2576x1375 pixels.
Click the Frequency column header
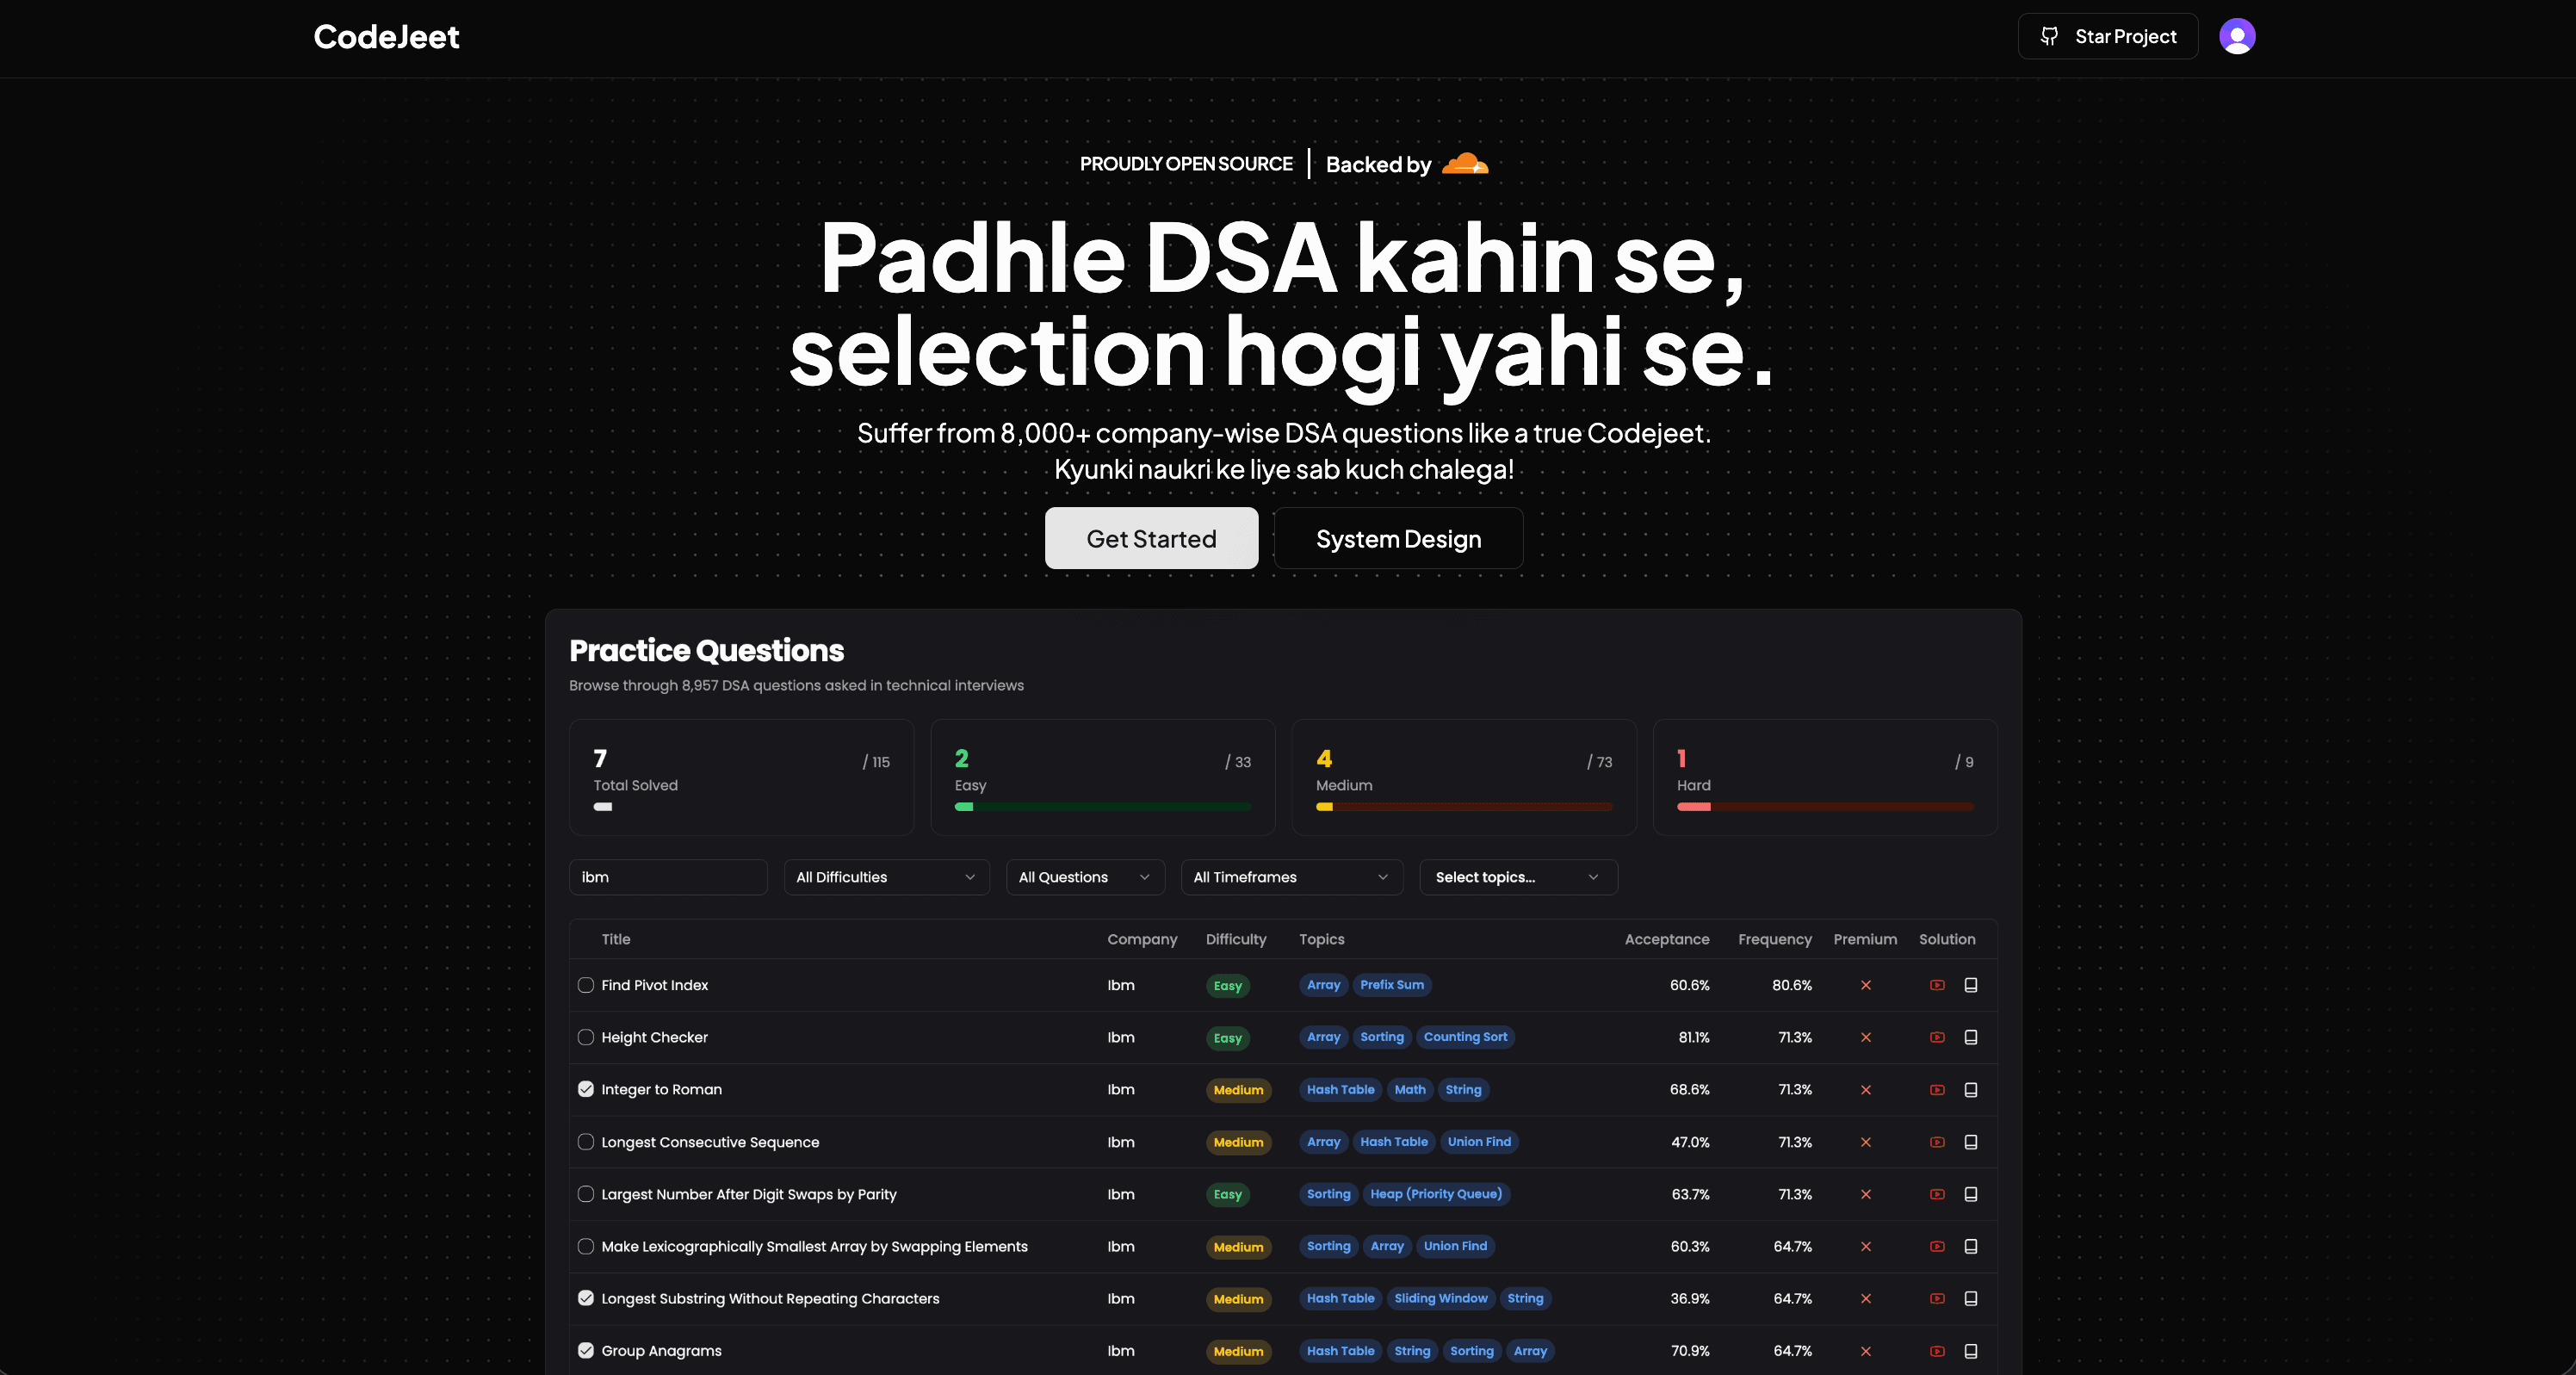(x=1774, y=939)
